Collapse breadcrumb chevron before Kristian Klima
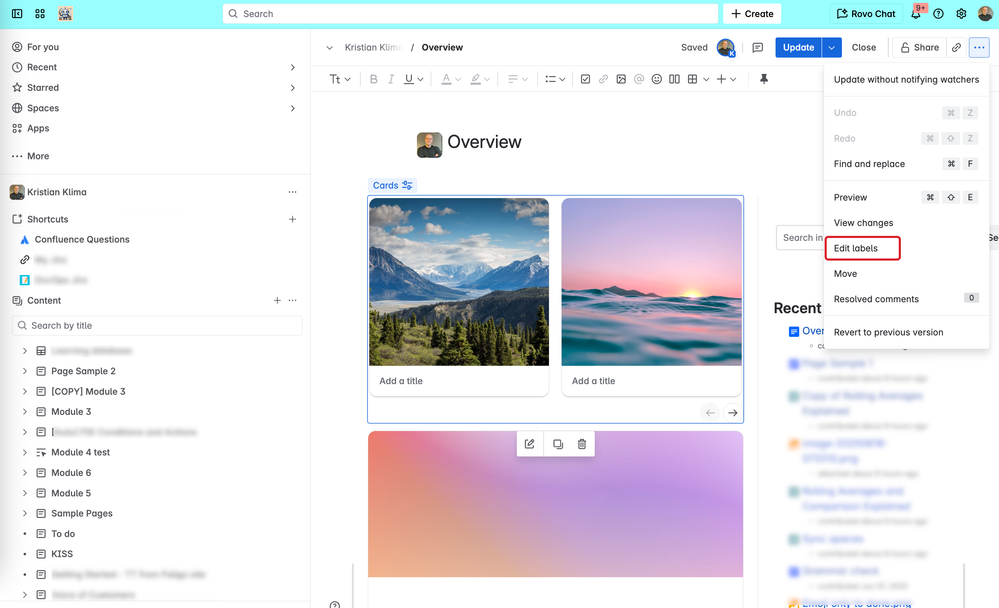999x608 pixels. pyautogui.click(x=329, y=47)
